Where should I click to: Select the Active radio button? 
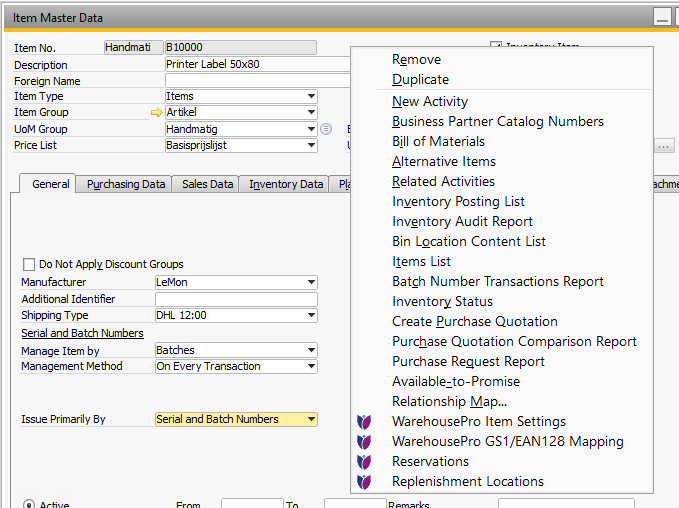[28, 505]
